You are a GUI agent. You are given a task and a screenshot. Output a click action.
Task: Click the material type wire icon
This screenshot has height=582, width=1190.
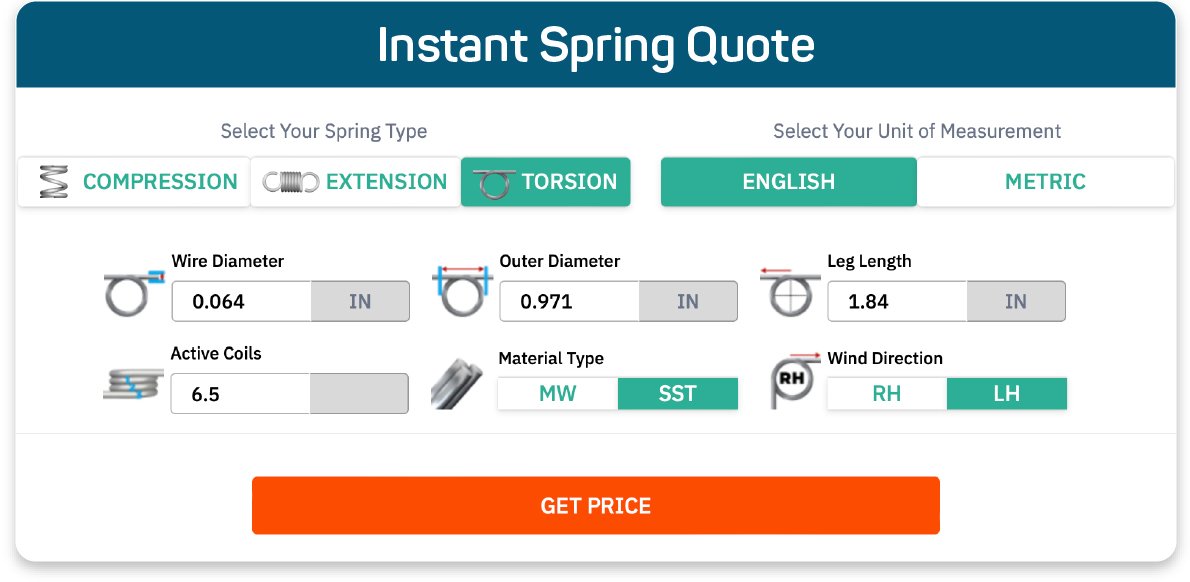pyautogui.click(x=457, y=384)
